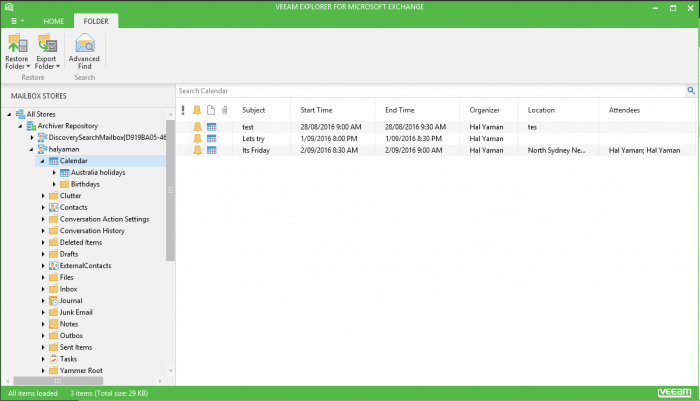Viewport: 700px width, 401px height.
Task: Click the calendar icon in Lets try row
Action: point(212,138)
